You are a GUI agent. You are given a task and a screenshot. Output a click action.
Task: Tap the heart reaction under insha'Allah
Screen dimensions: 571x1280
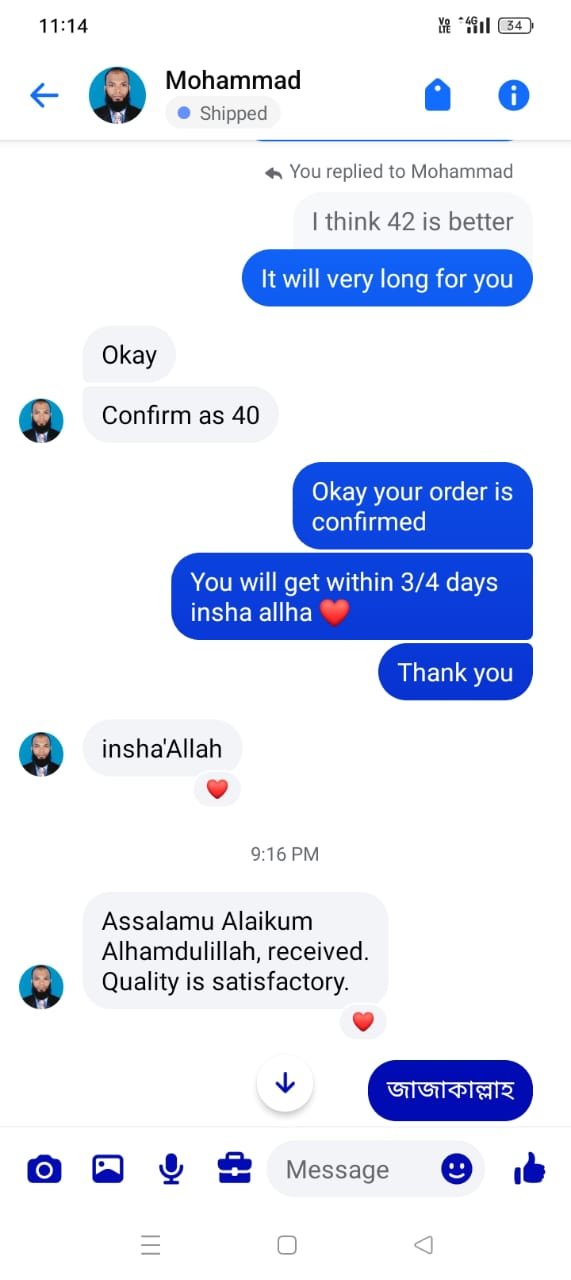coord(217,789)
